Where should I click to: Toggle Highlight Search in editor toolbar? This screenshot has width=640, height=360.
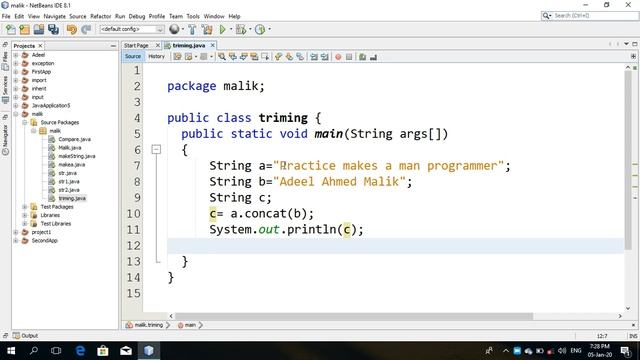254,57
